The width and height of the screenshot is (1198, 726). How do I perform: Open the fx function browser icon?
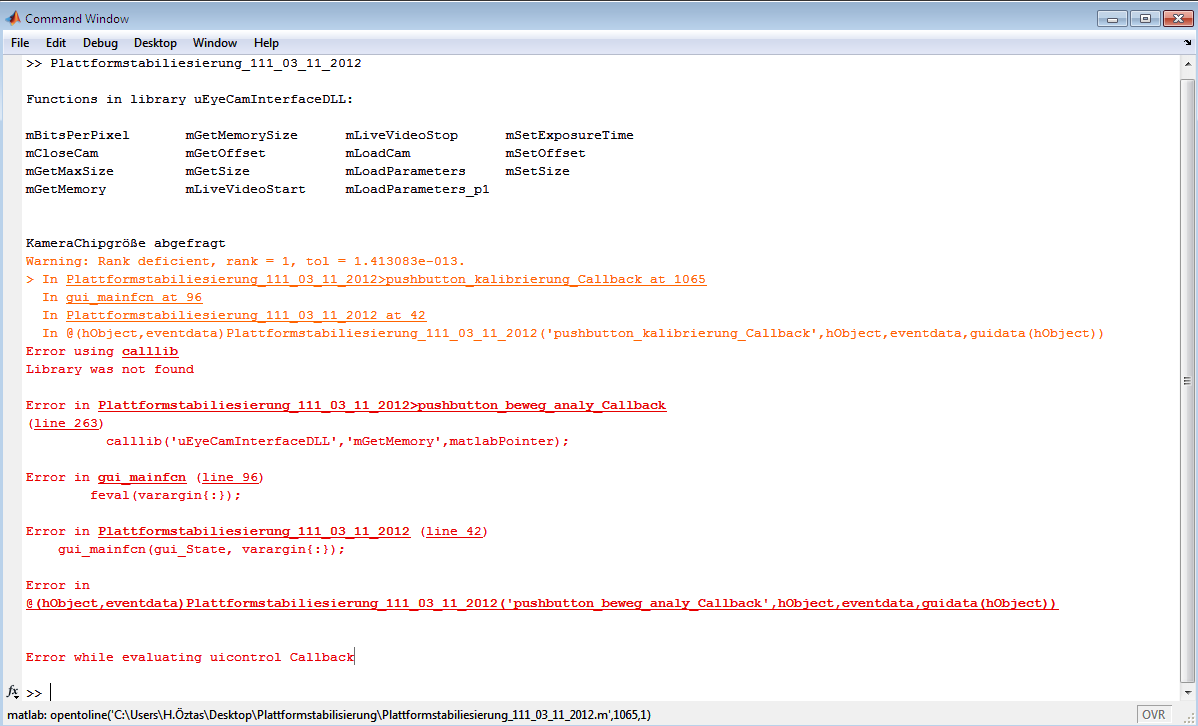13,692
